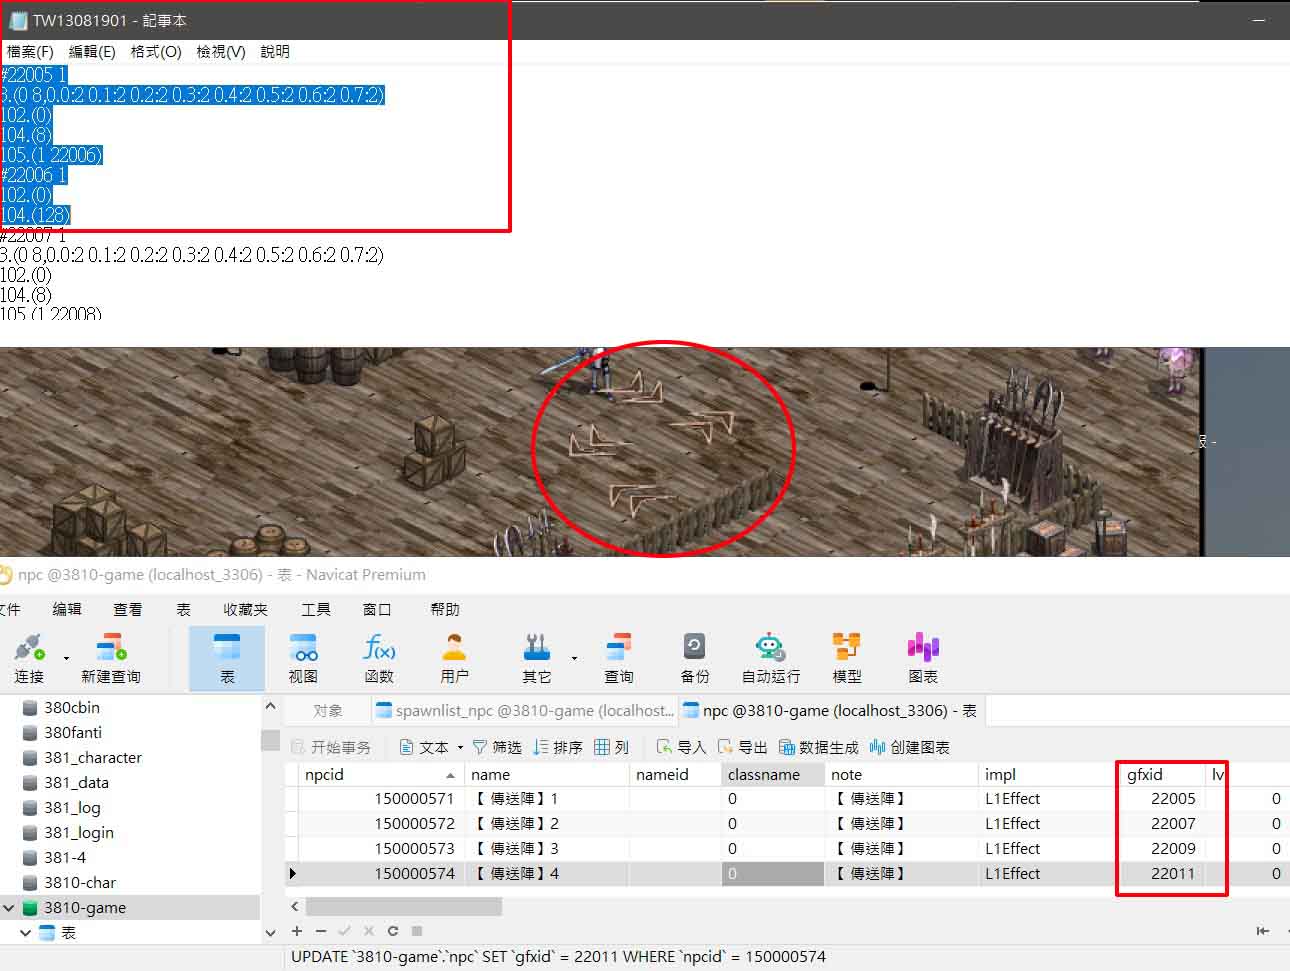This screenshot has width=1290, height=971.
Task: Delete record with the minus button
Action: click(321, 931)
